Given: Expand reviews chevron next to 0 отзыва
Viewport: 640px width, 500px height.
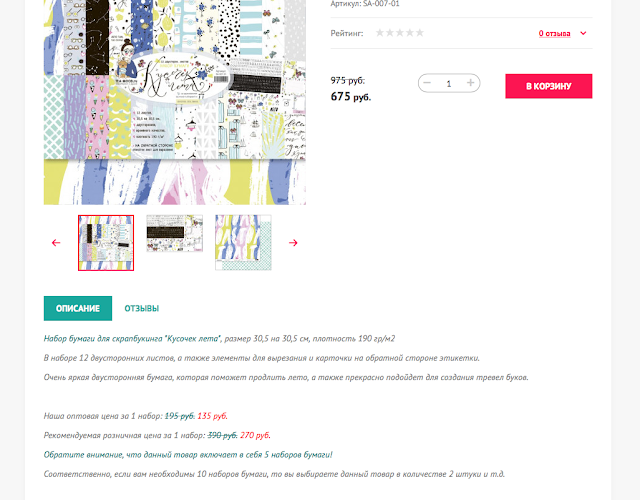Looking at the screenshot, I should pos(583,33).
